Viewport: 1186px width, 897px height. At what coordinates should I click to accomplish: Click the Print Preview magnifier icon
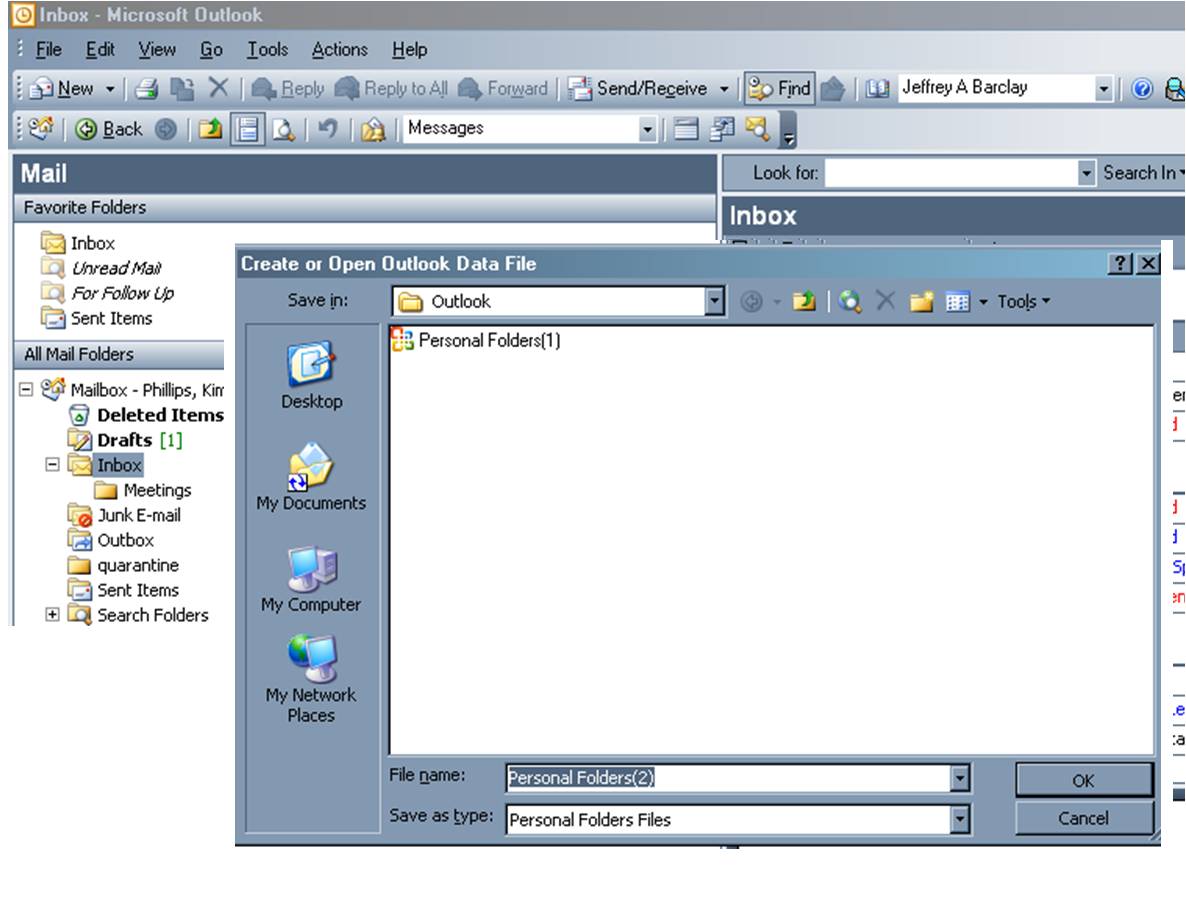tap(284, 129)
